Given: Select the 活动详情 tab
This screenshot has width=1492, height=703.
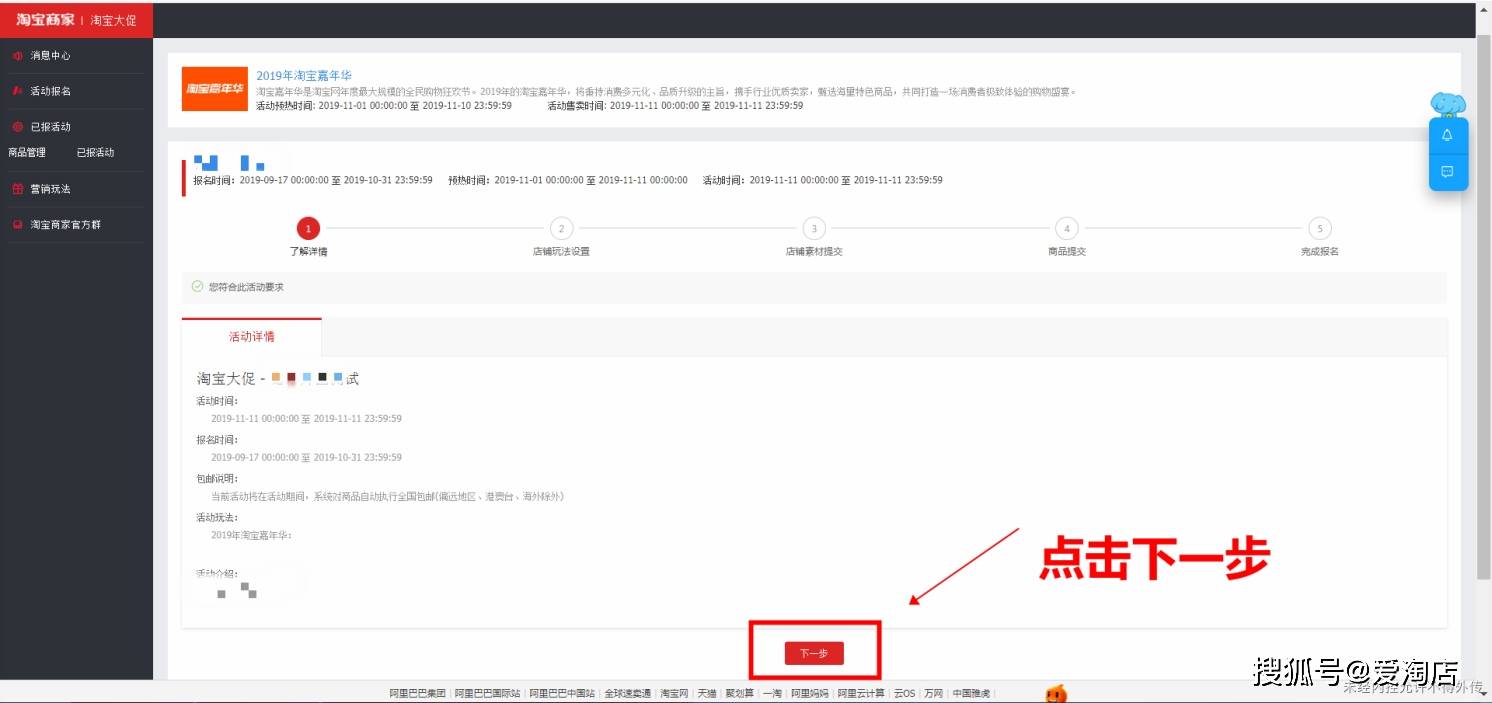Looking at the screenshot, I should (252, 337).
